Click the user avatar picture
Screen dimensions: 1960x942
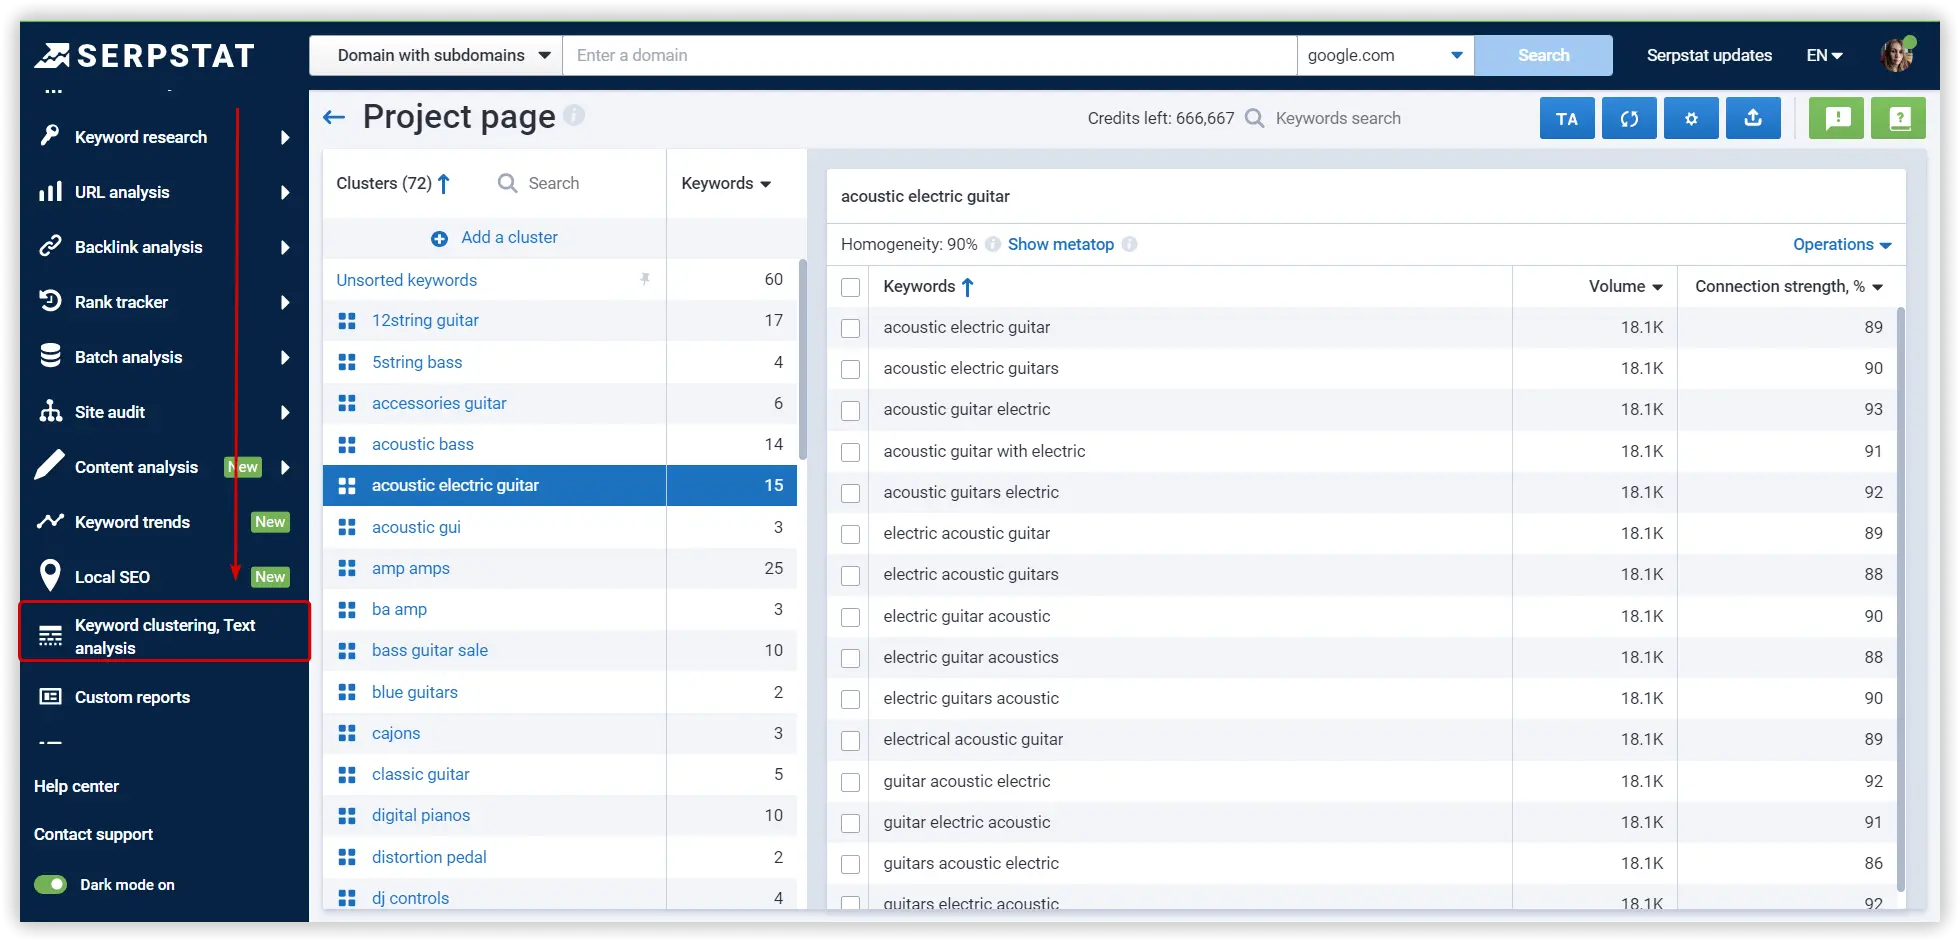[x=1897, y=55]
